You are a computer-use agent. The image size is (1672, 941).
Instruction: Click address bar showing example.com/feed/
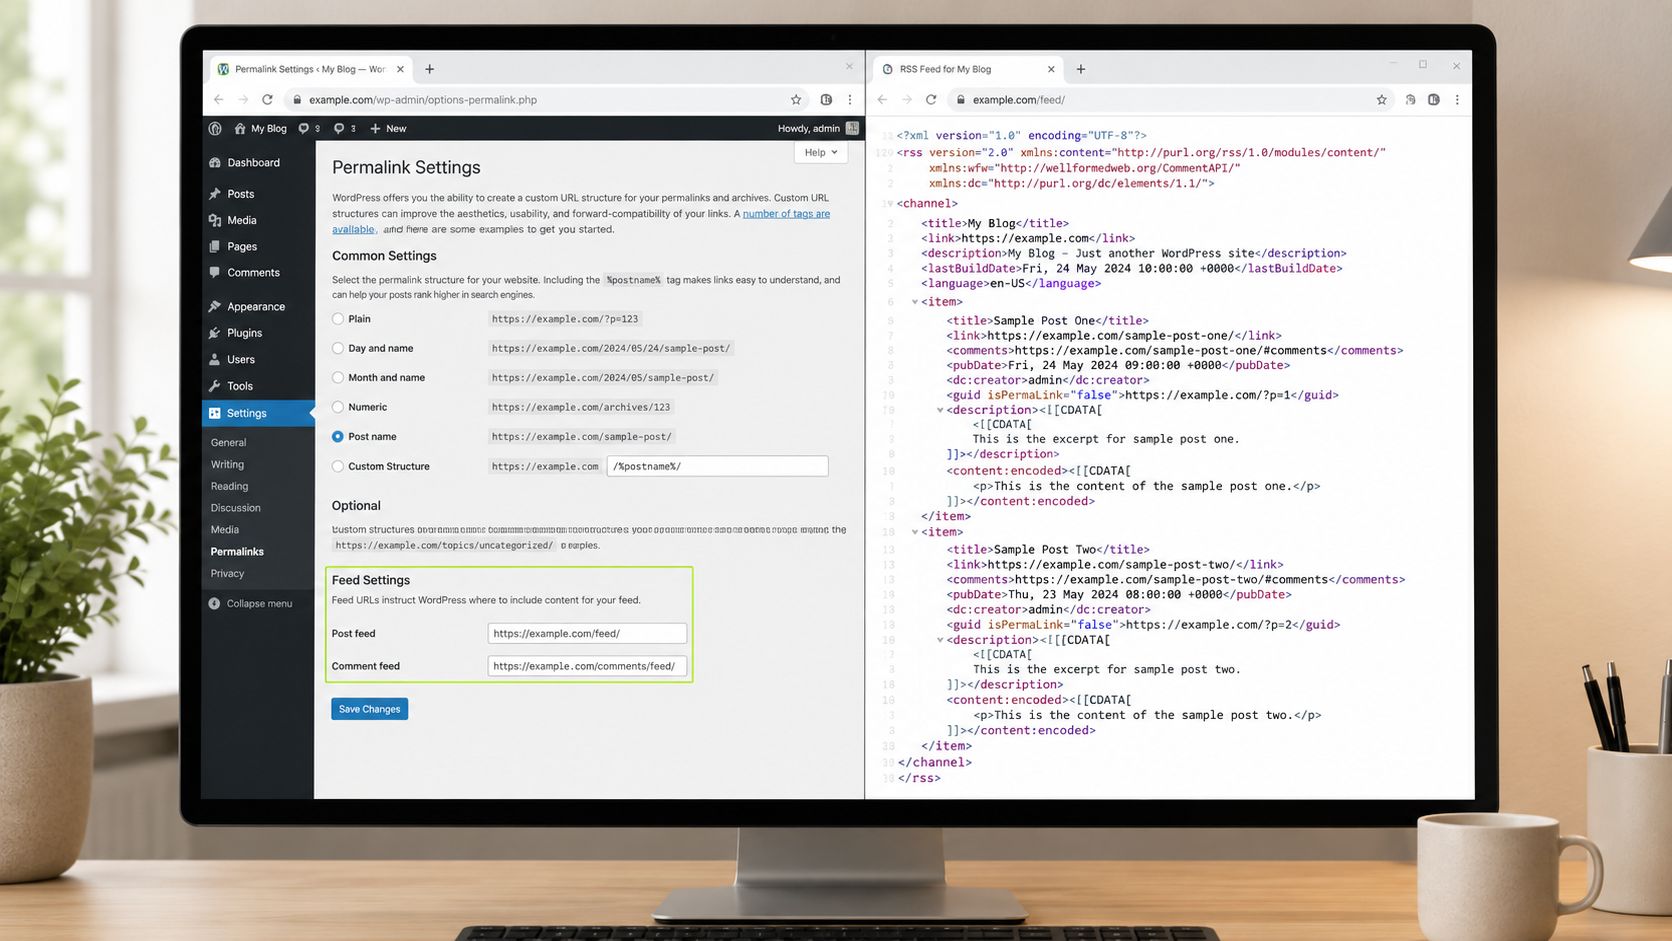pyautogui.click(x=1170, y=99)
